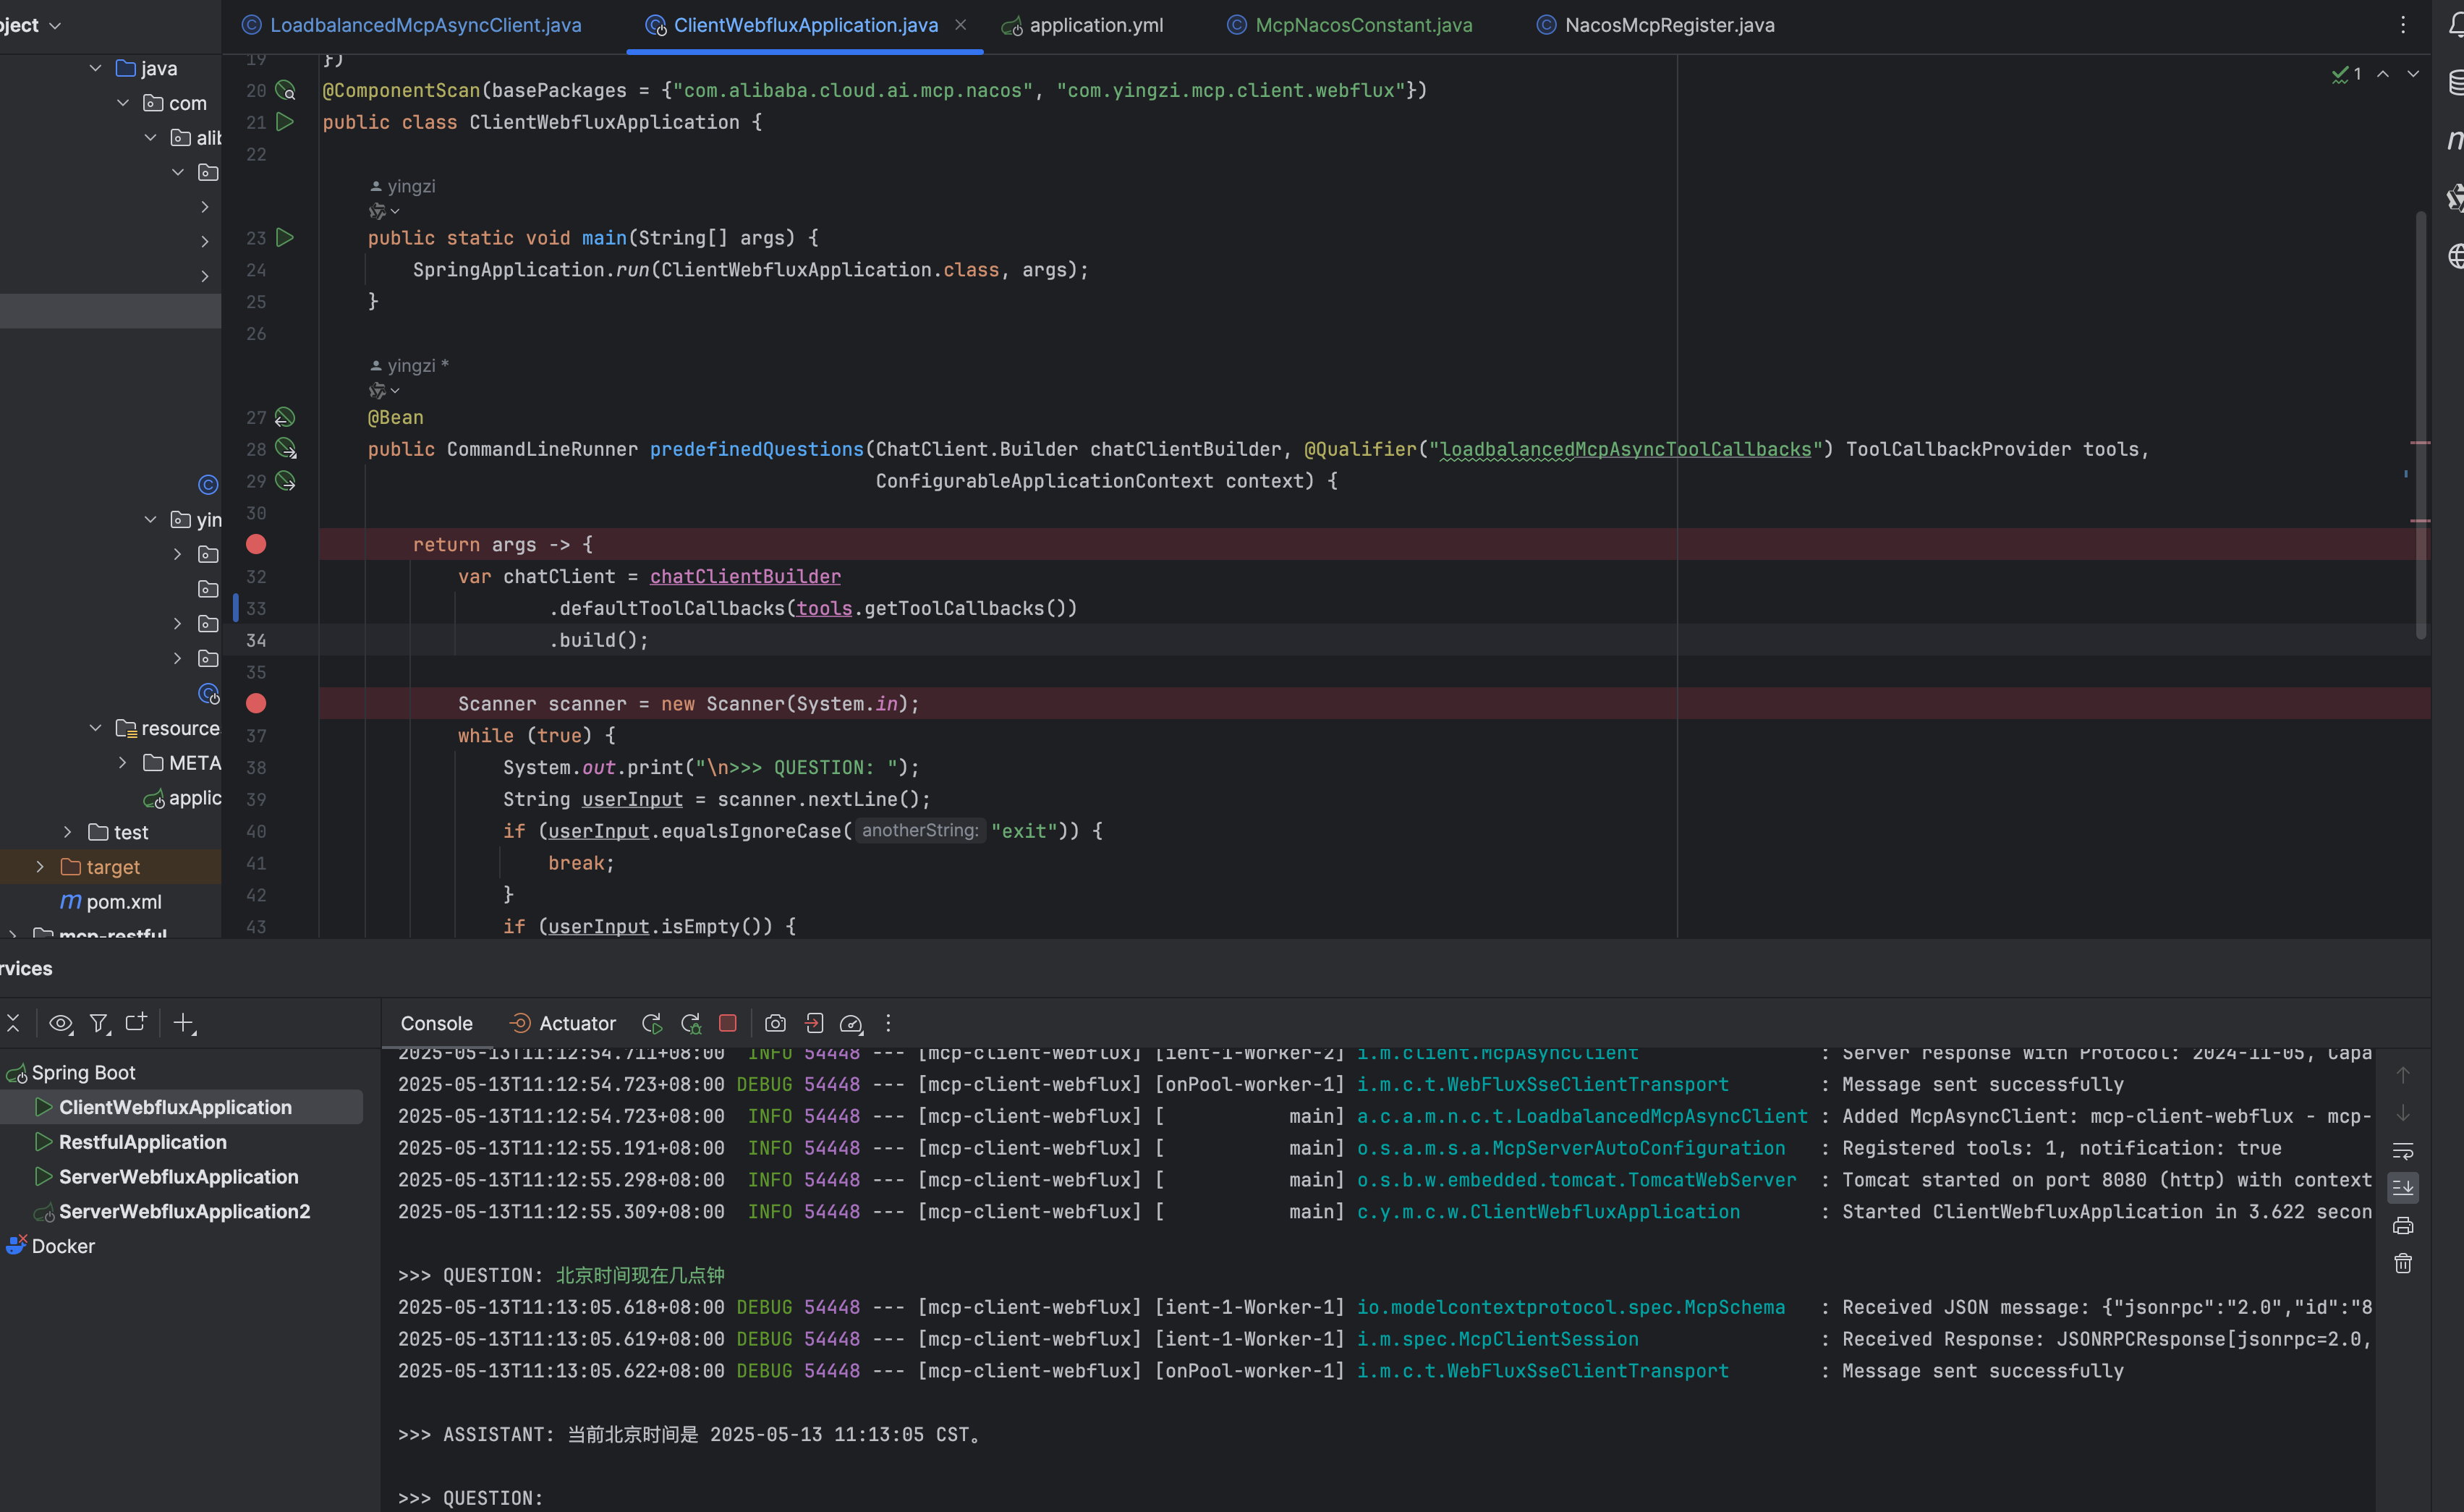The image size is (2464, 1512).
Task: Click the Print console output icon
Action: 2403,1226
